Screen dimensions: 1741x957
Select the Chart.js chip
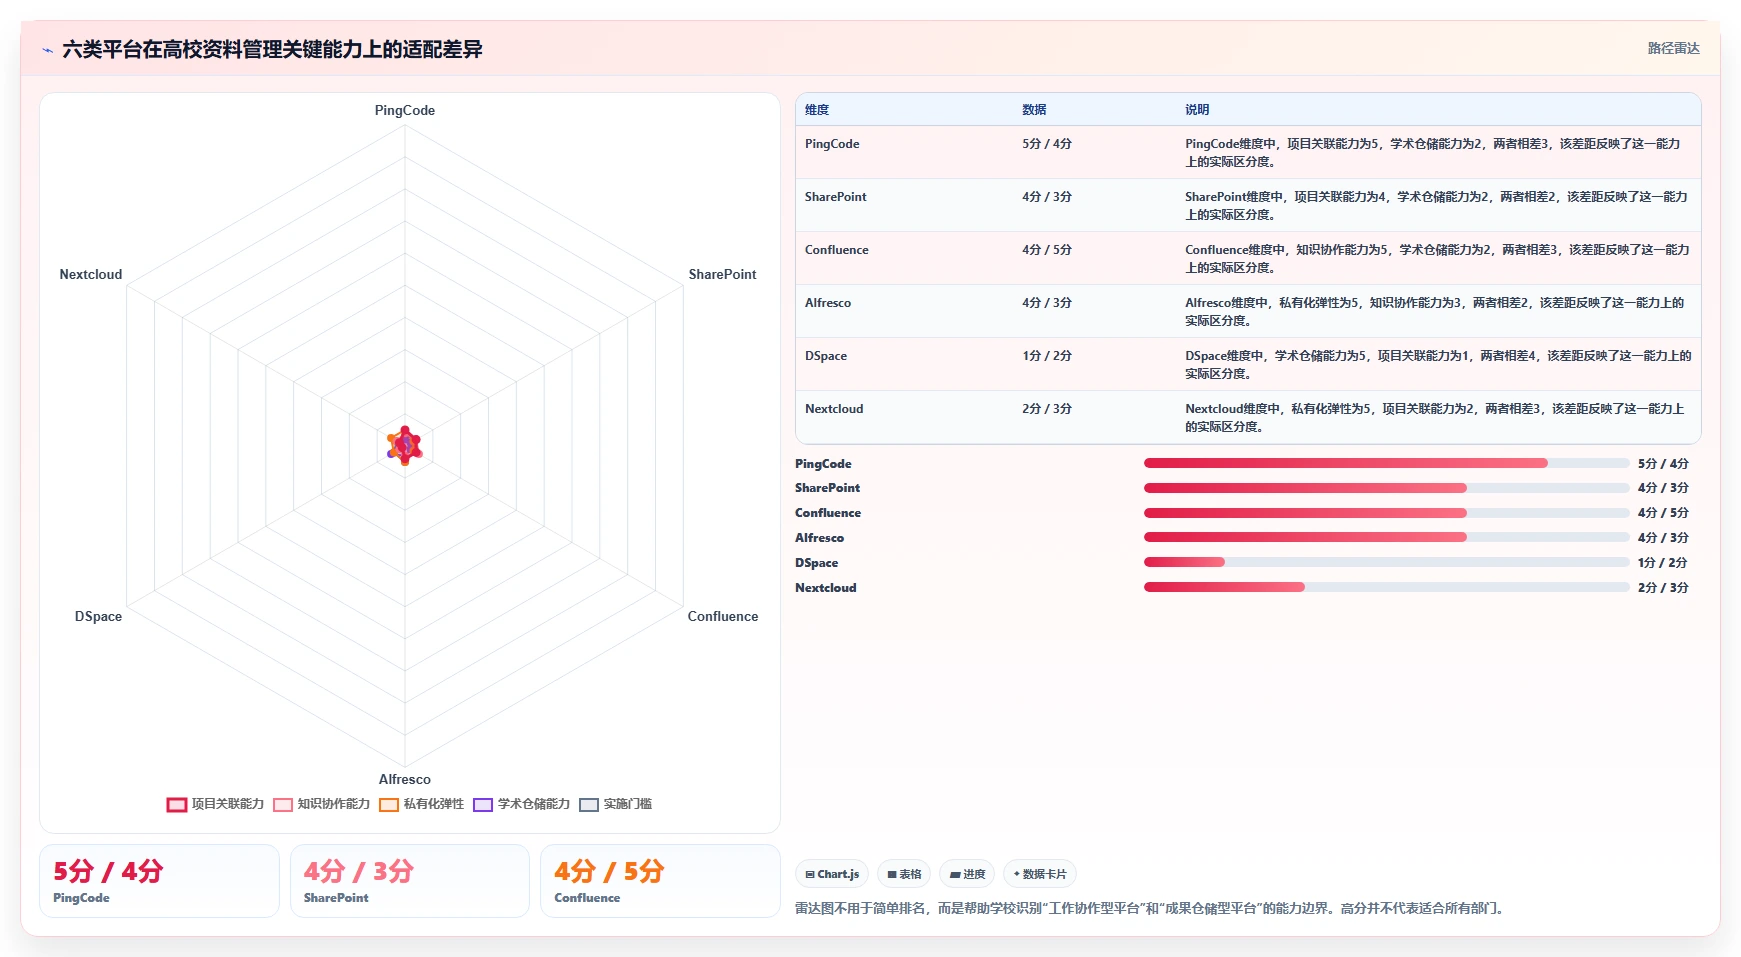point(832,874)
